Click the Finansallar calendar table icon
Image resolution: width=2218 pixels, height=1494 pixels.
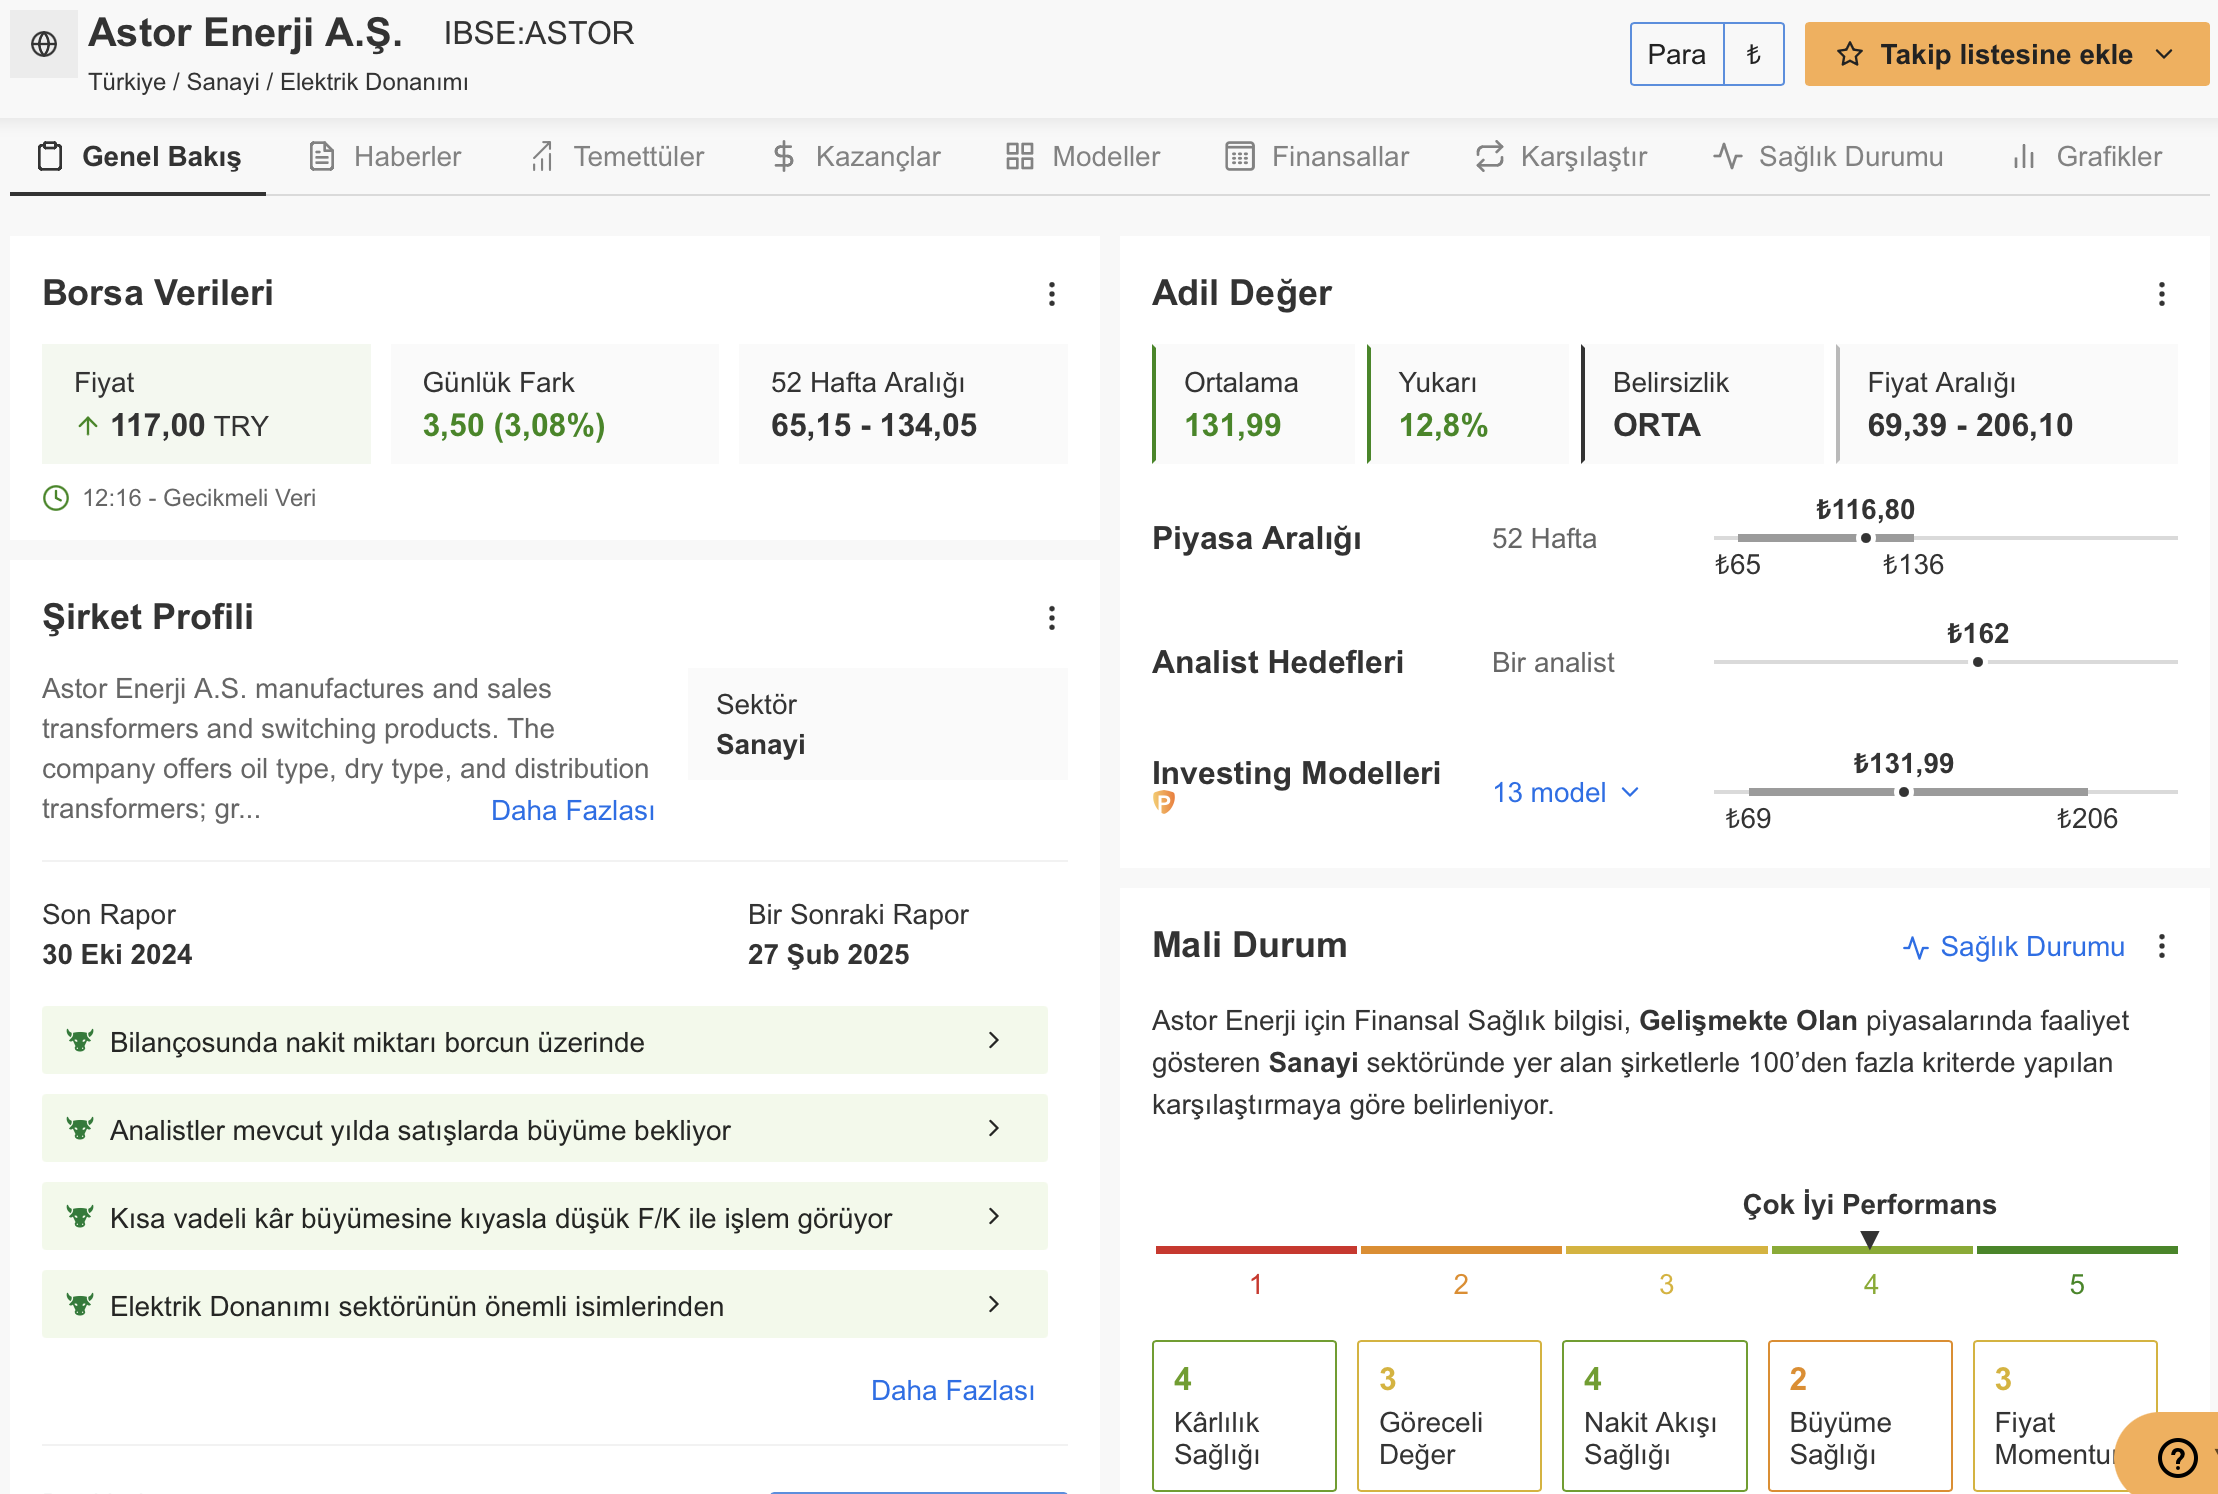pos(1239,156)
